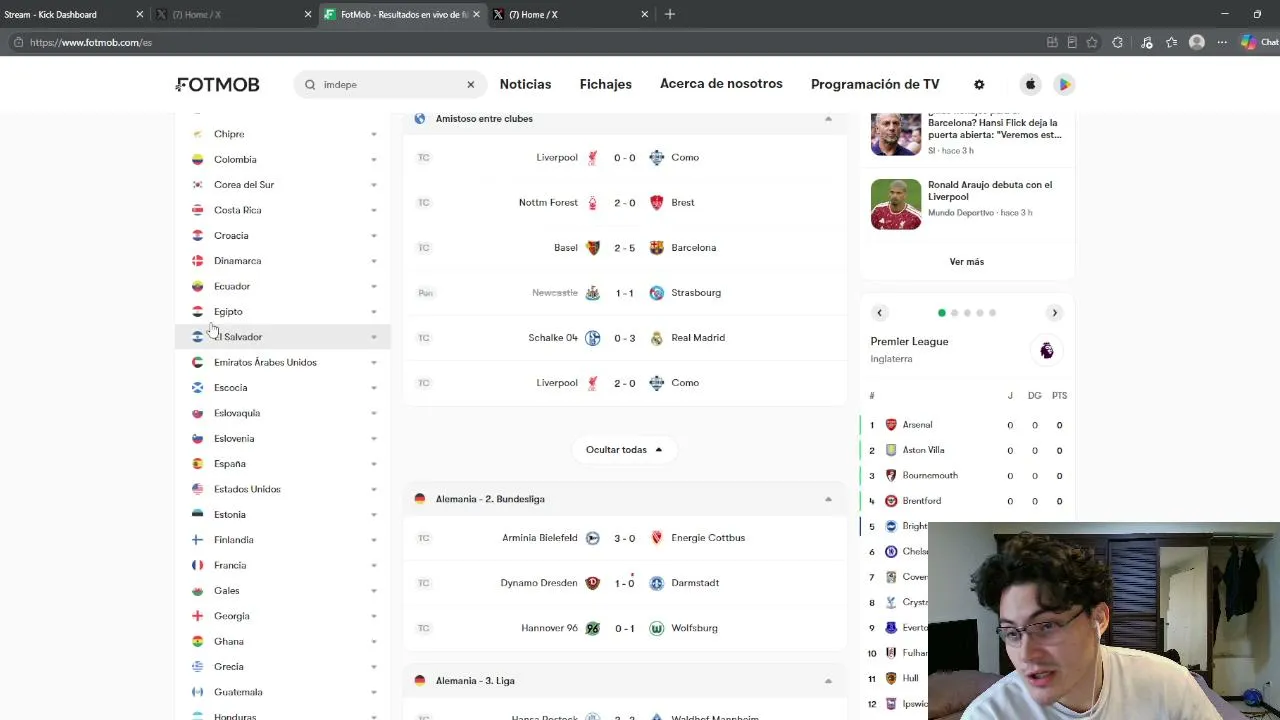Open the Alemania - 2. Bundesliga league link
Image resolution: width=1280 pixels, height=720 pixels.
(490, 499)
